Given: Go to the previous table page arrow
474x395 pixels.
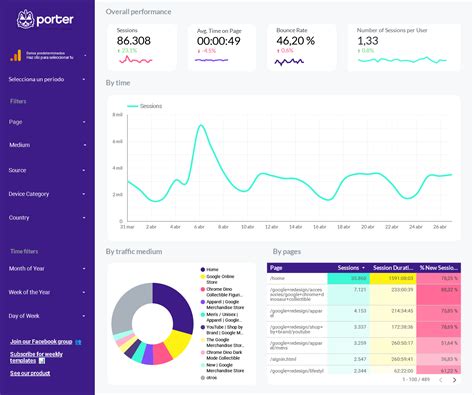Looking at the screenshot, I should pos(441,380).
